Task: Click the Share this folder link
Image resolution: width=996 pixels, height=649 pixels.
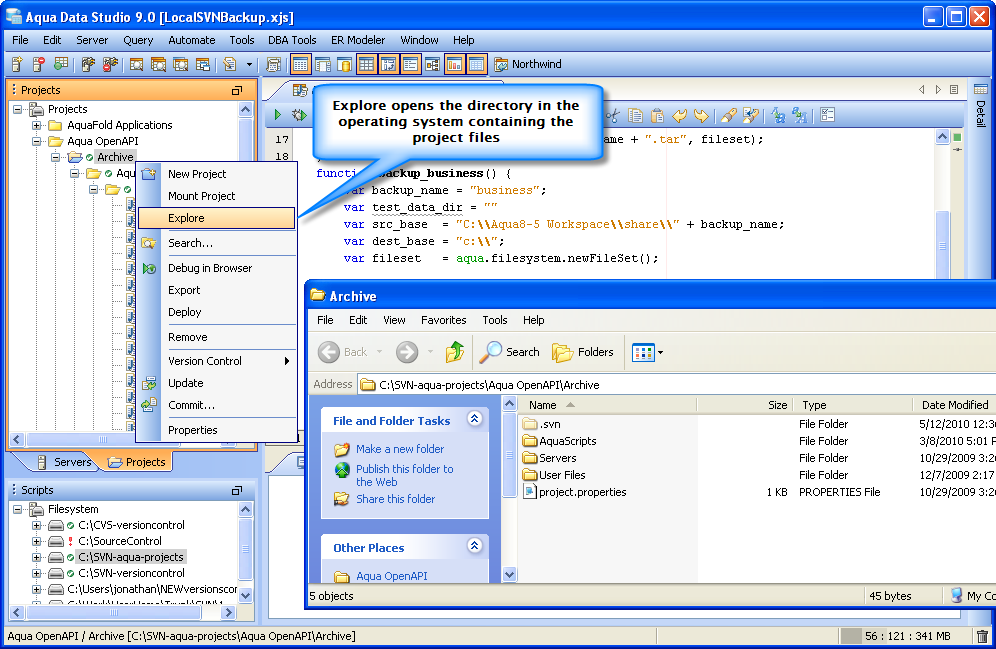Action: (395, 499)
